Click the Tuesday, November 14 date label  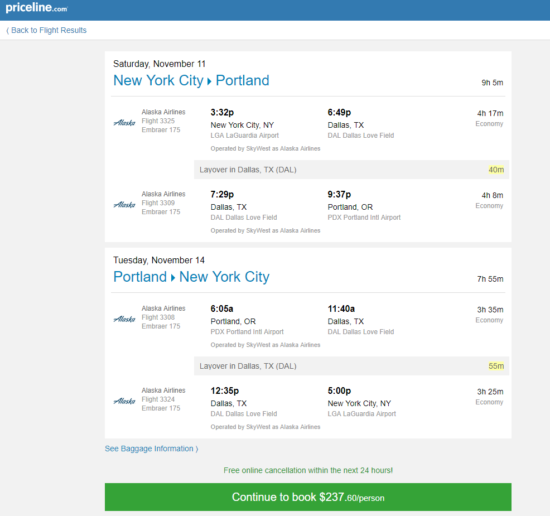(159, 260)
